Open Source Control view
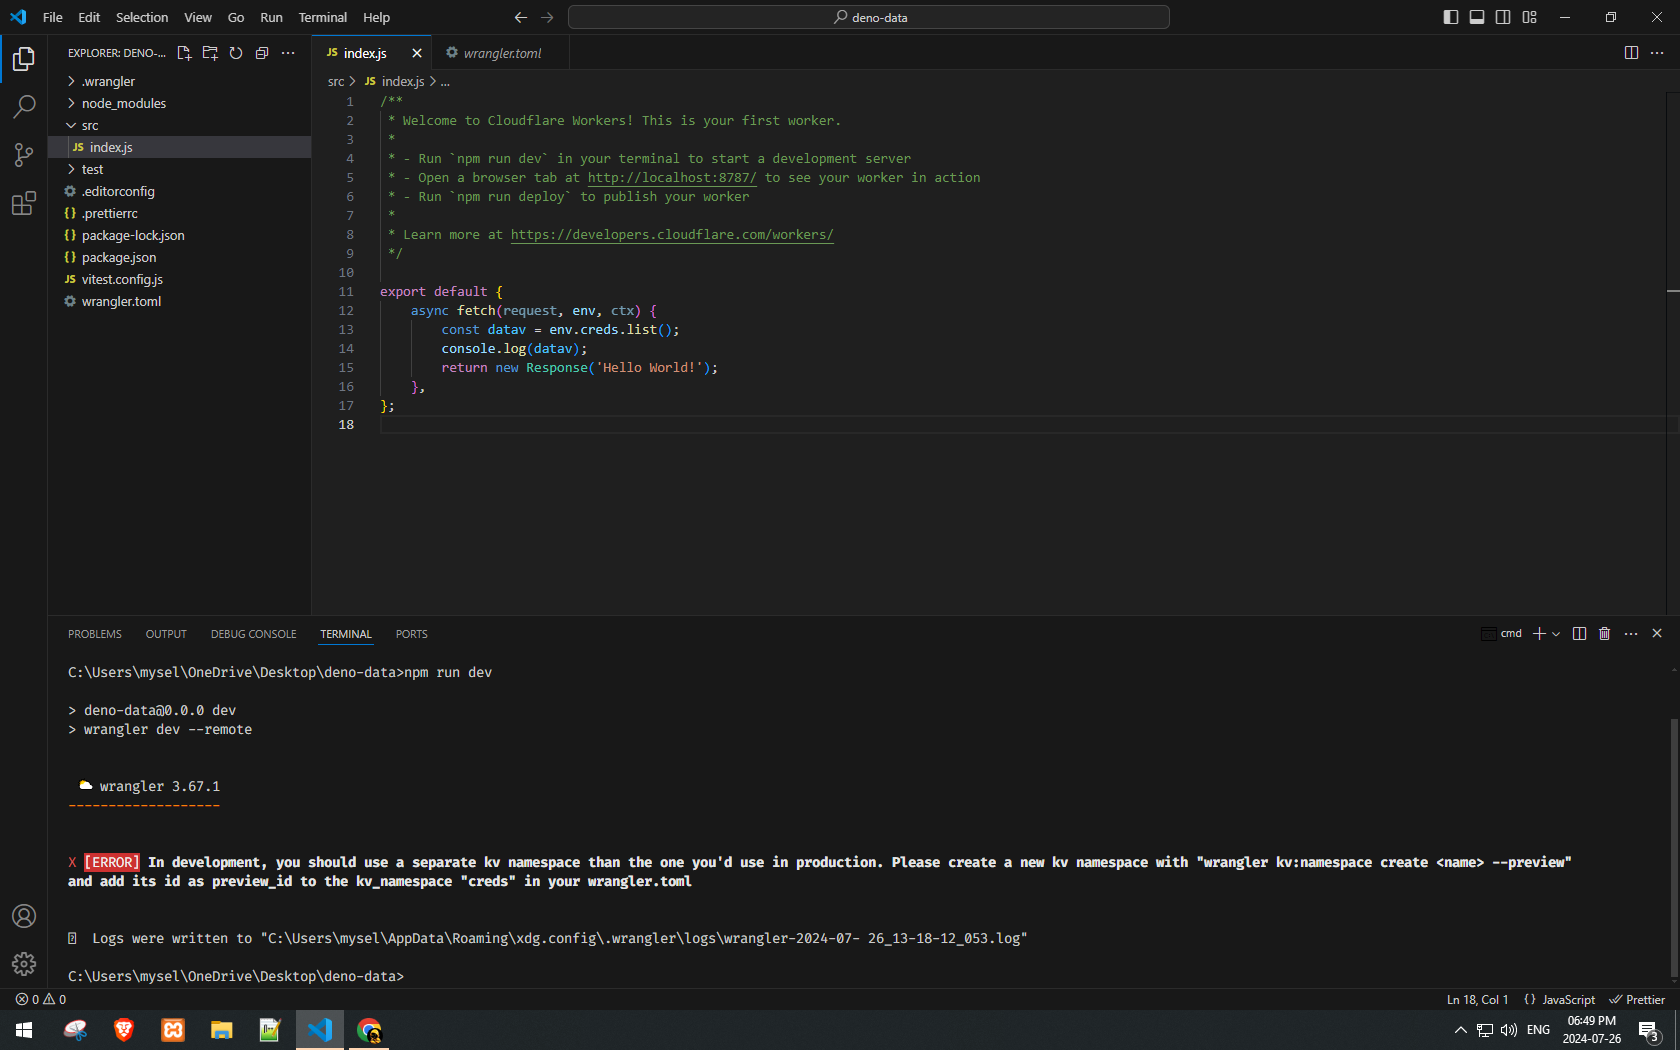 [23, 154]
